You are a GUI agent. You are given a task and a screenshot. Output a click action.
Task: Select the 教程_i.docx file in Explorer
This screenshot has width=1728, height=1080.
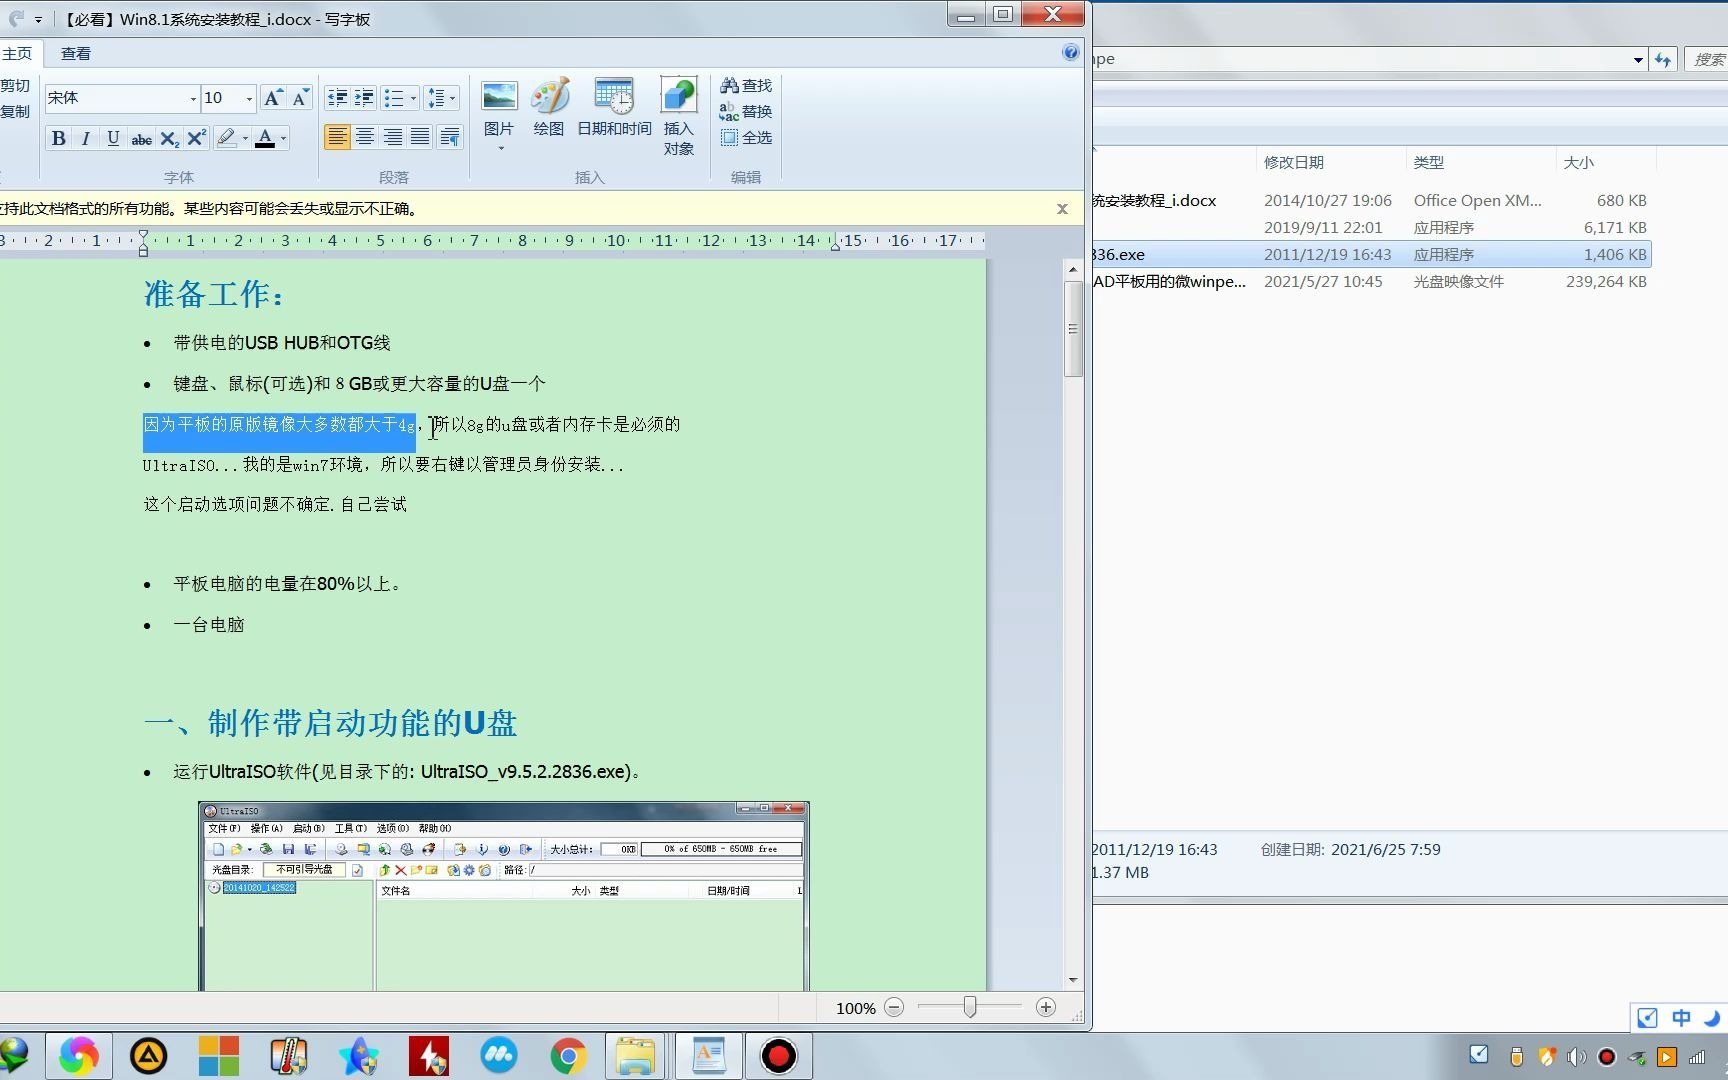1370,200
